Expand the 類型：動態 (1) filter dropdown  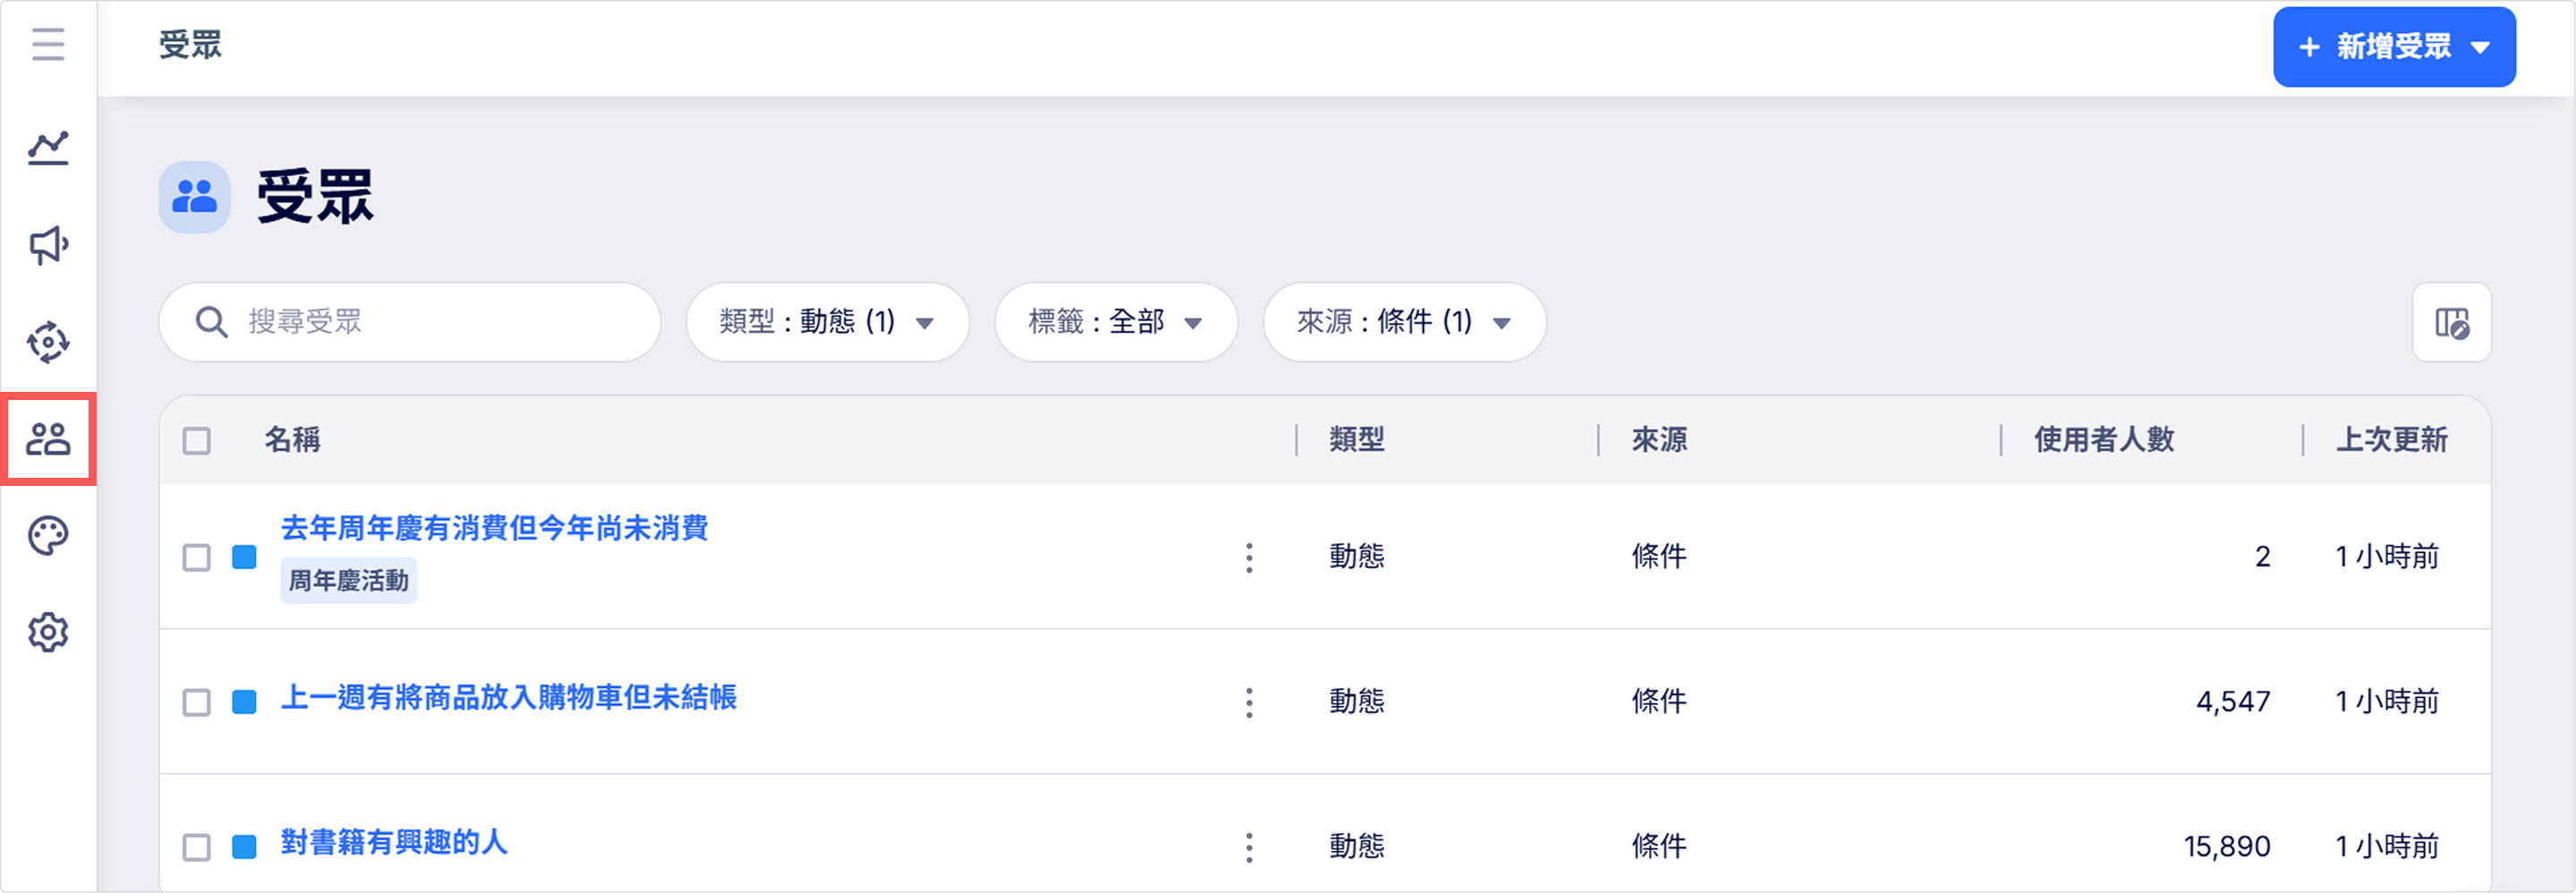(x=827, y=322)
